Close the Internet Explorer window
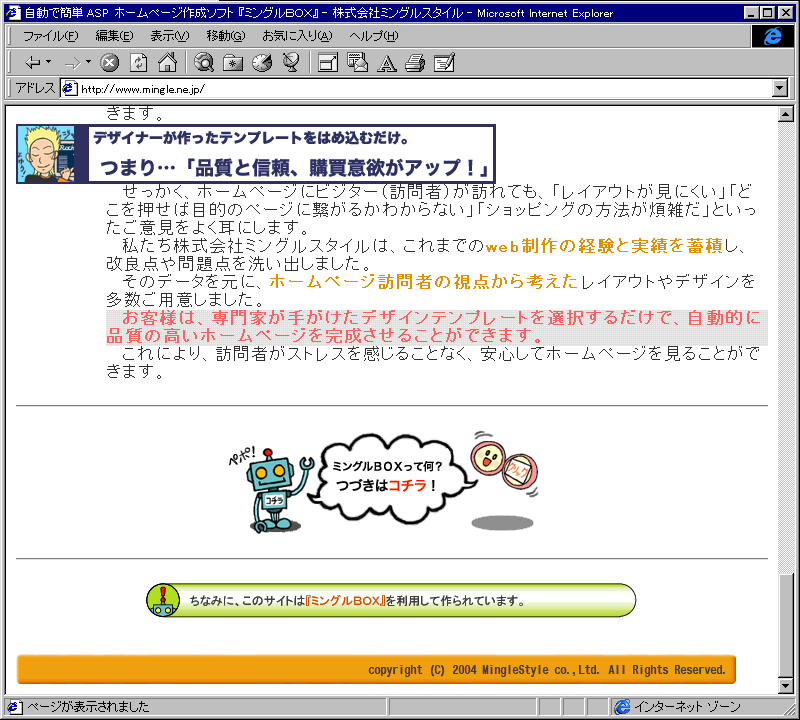This screenshot has width=800, height=720. point(785,13)
